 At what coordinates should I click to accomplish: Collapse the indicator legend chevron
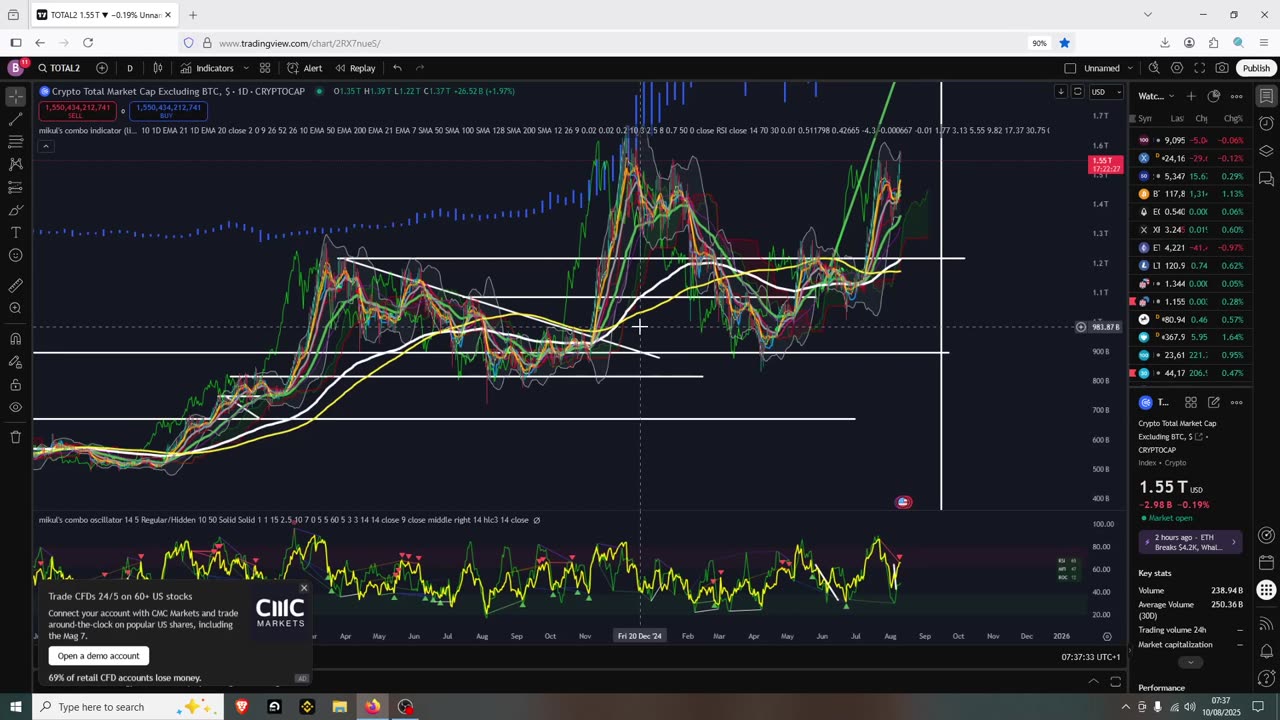(45, 146)
